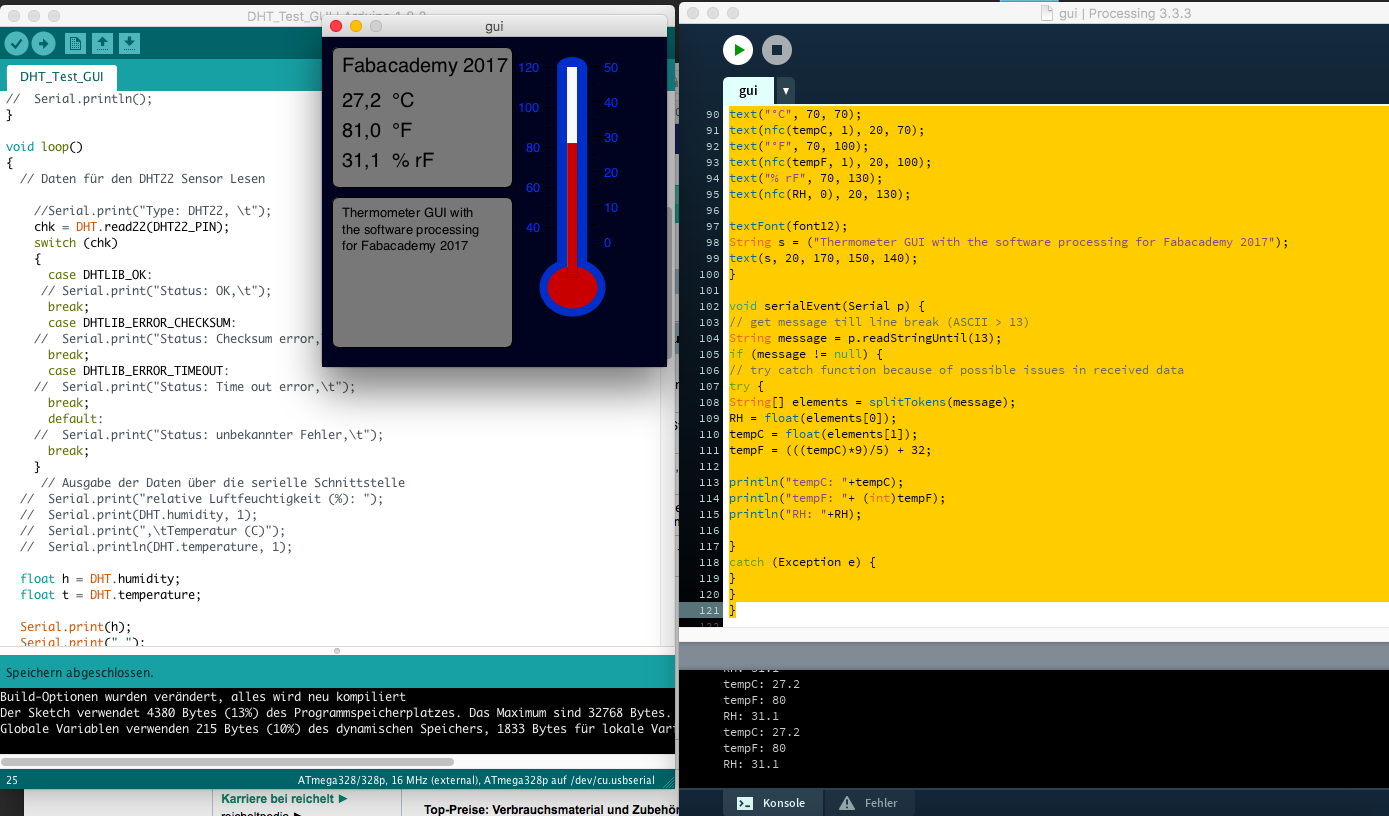The image size is (1389, 816).
Task: Switch to Fehler tab in Processing
Action: tap(869, 803)
